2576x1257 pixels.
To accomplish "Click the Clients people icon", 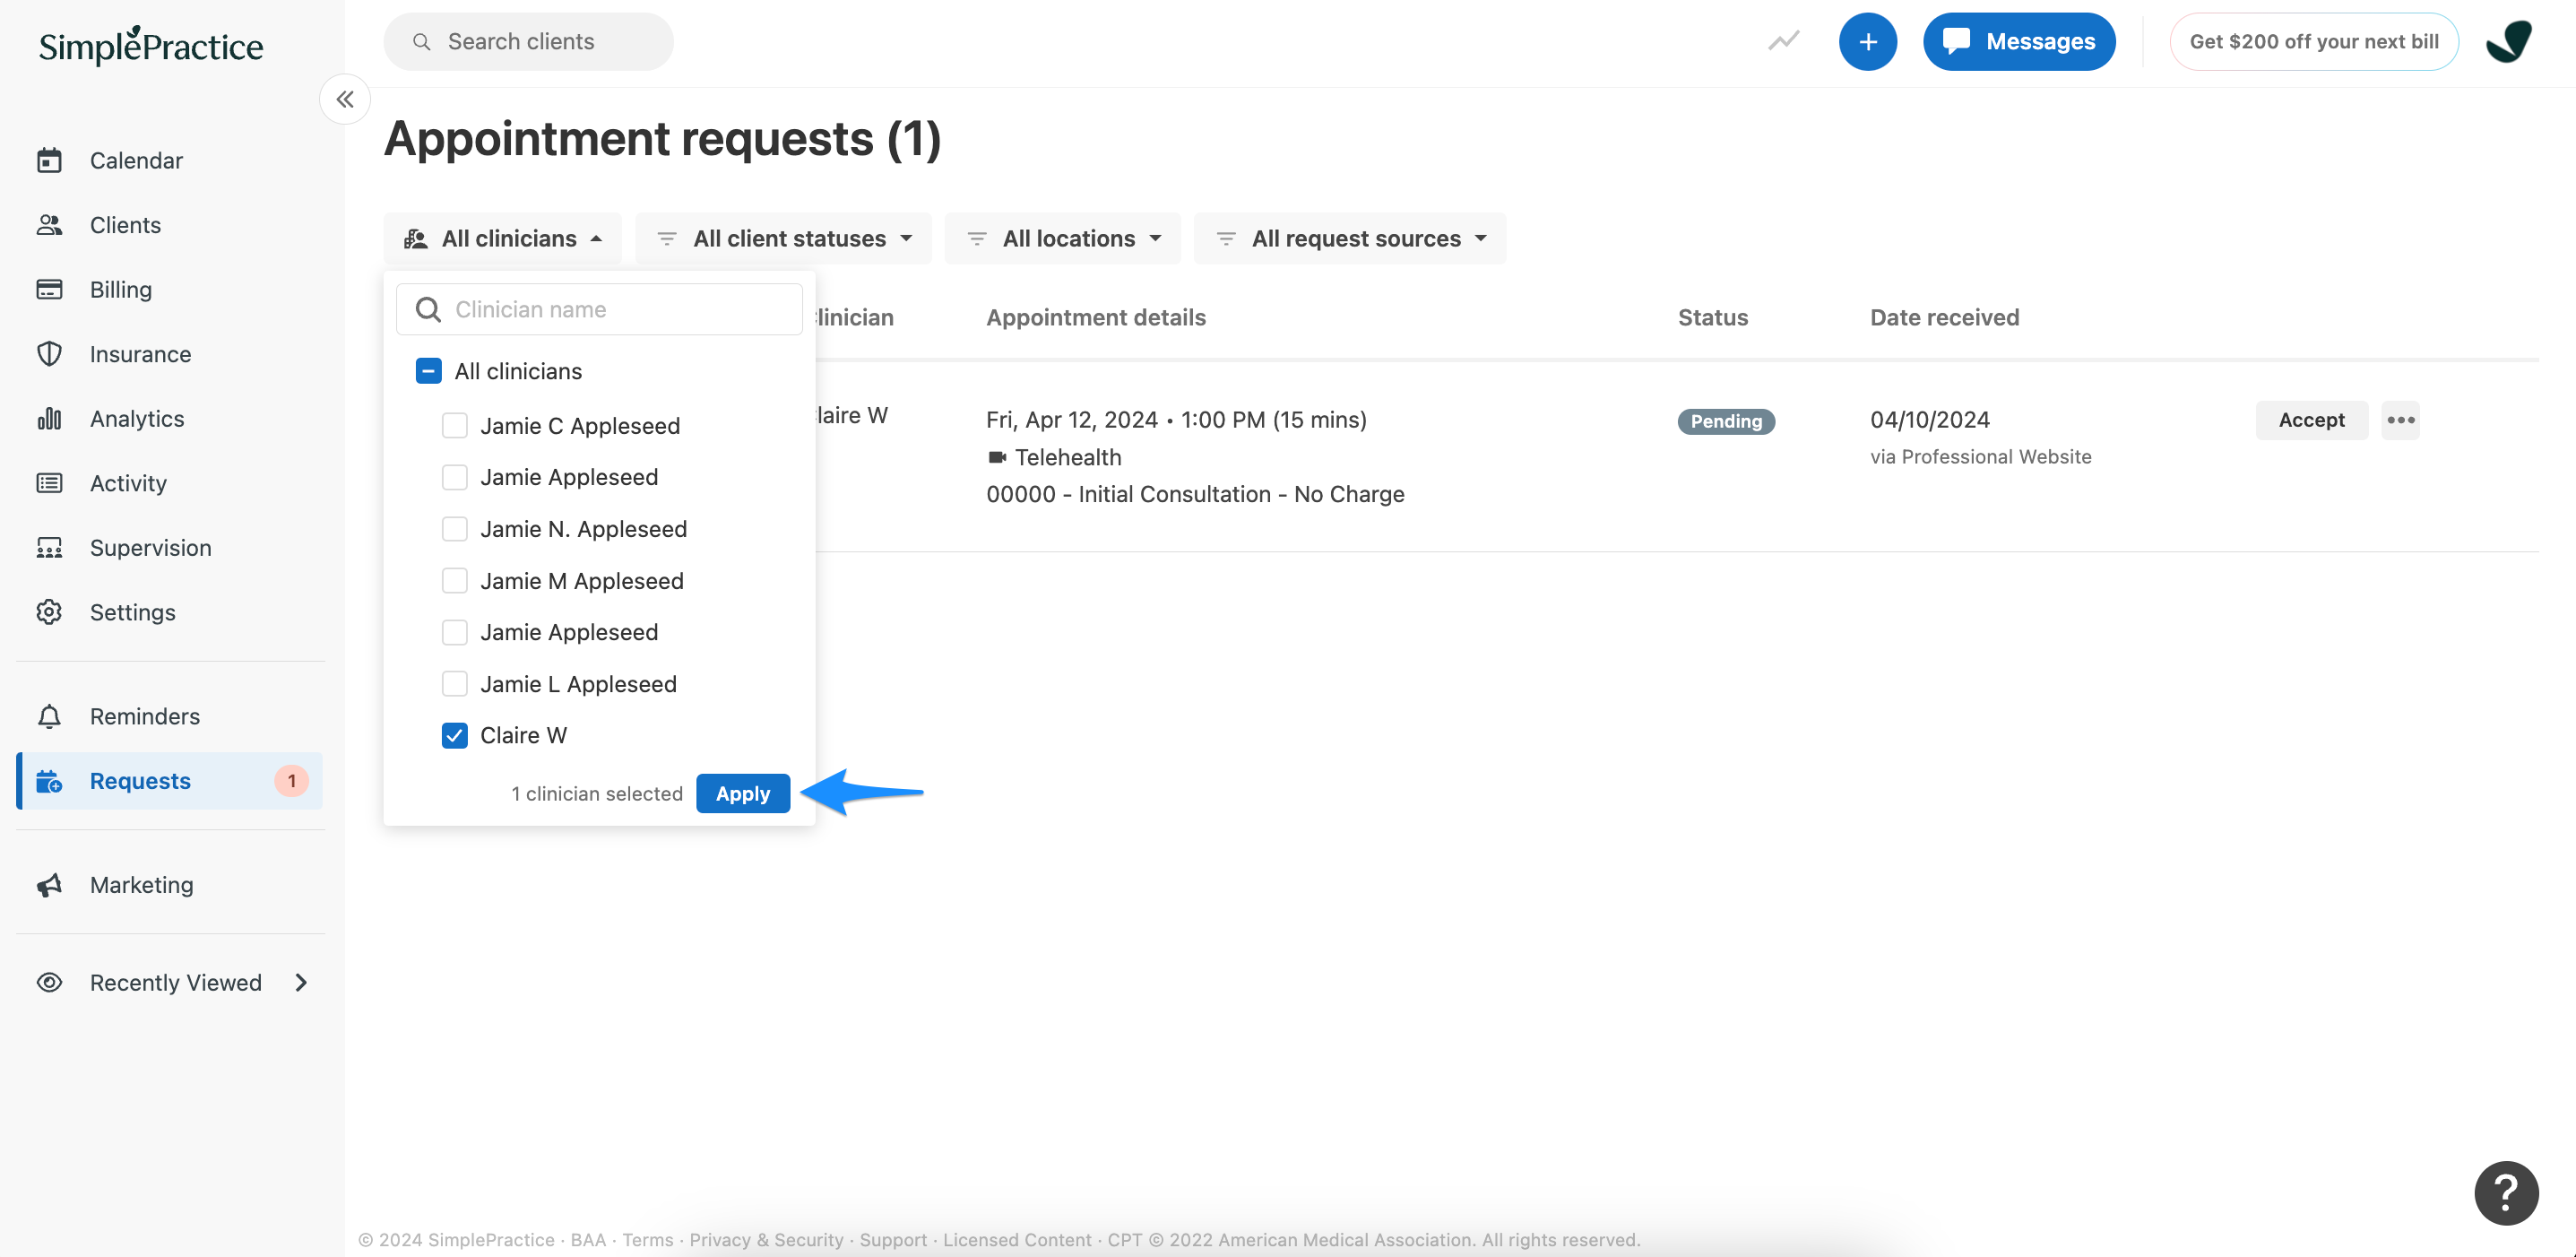I will (x=49, y=225).
